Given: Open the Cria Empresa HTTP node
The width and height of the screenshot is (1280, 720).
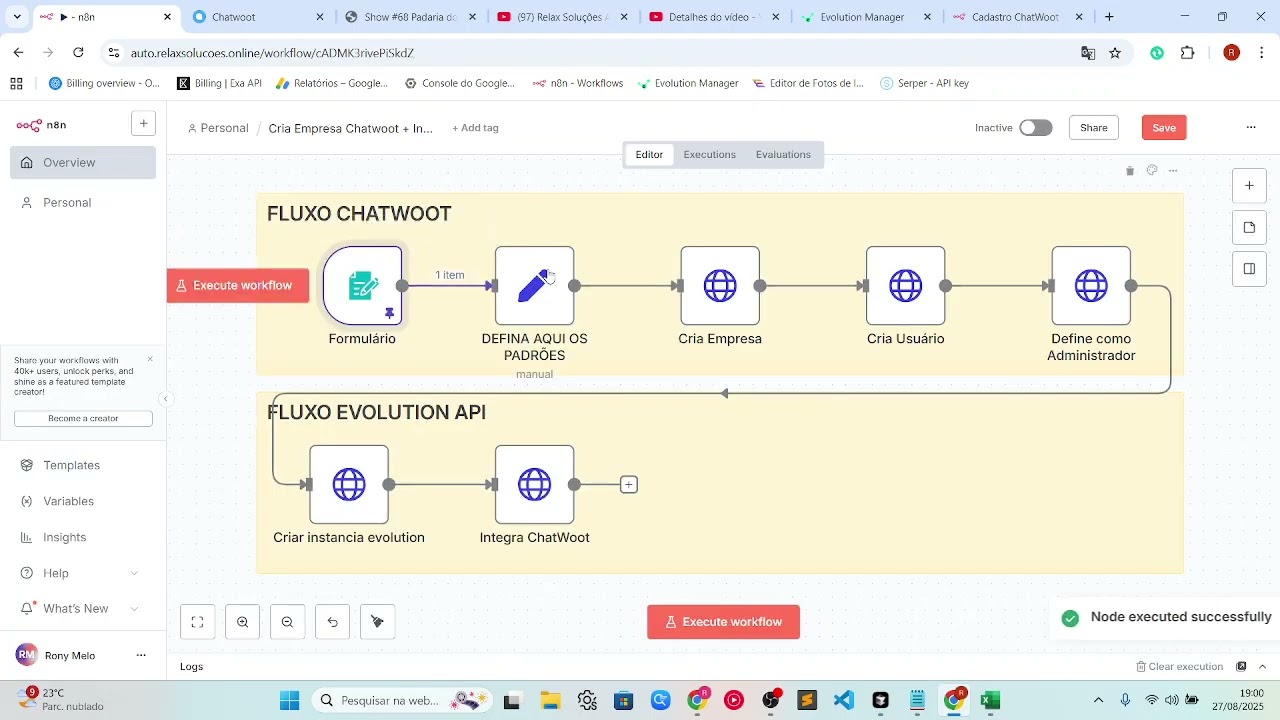Looking at the screenshot, I should (x=720, y=286).
